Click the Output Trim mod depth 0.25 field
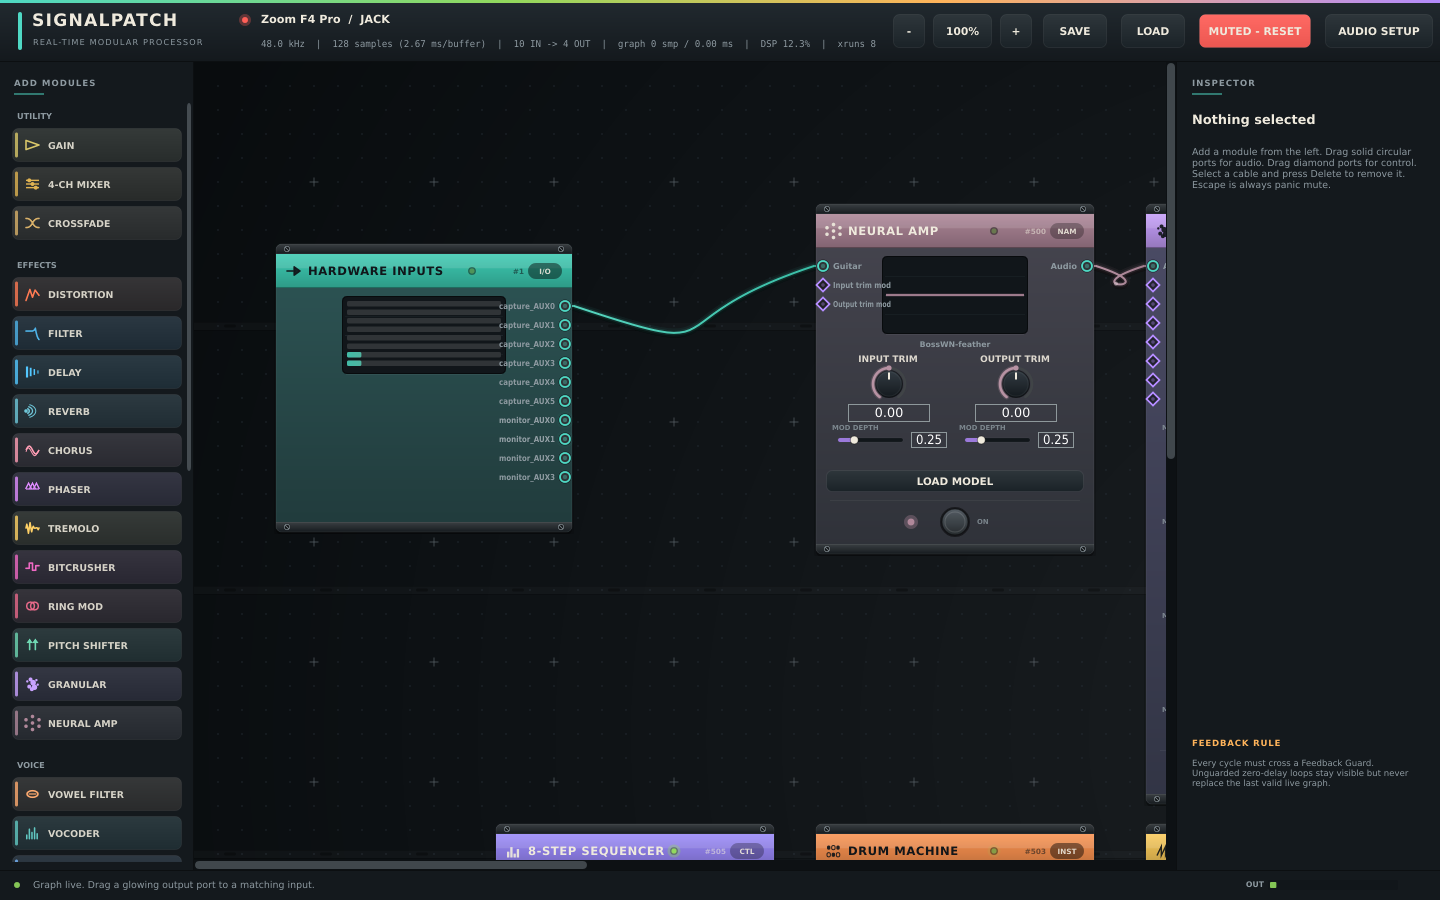 [1056, 440]
